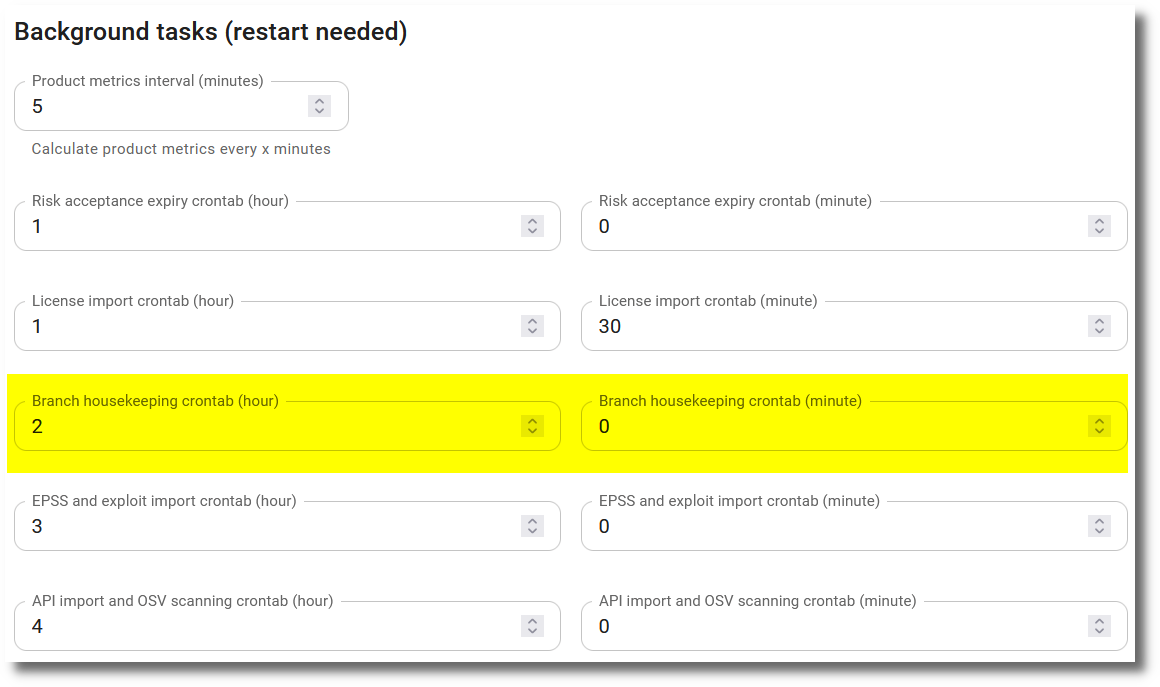Click the EPSS import minute down arrow
The width and height of the screenshot is (1160, 687).
point(1098,531)
